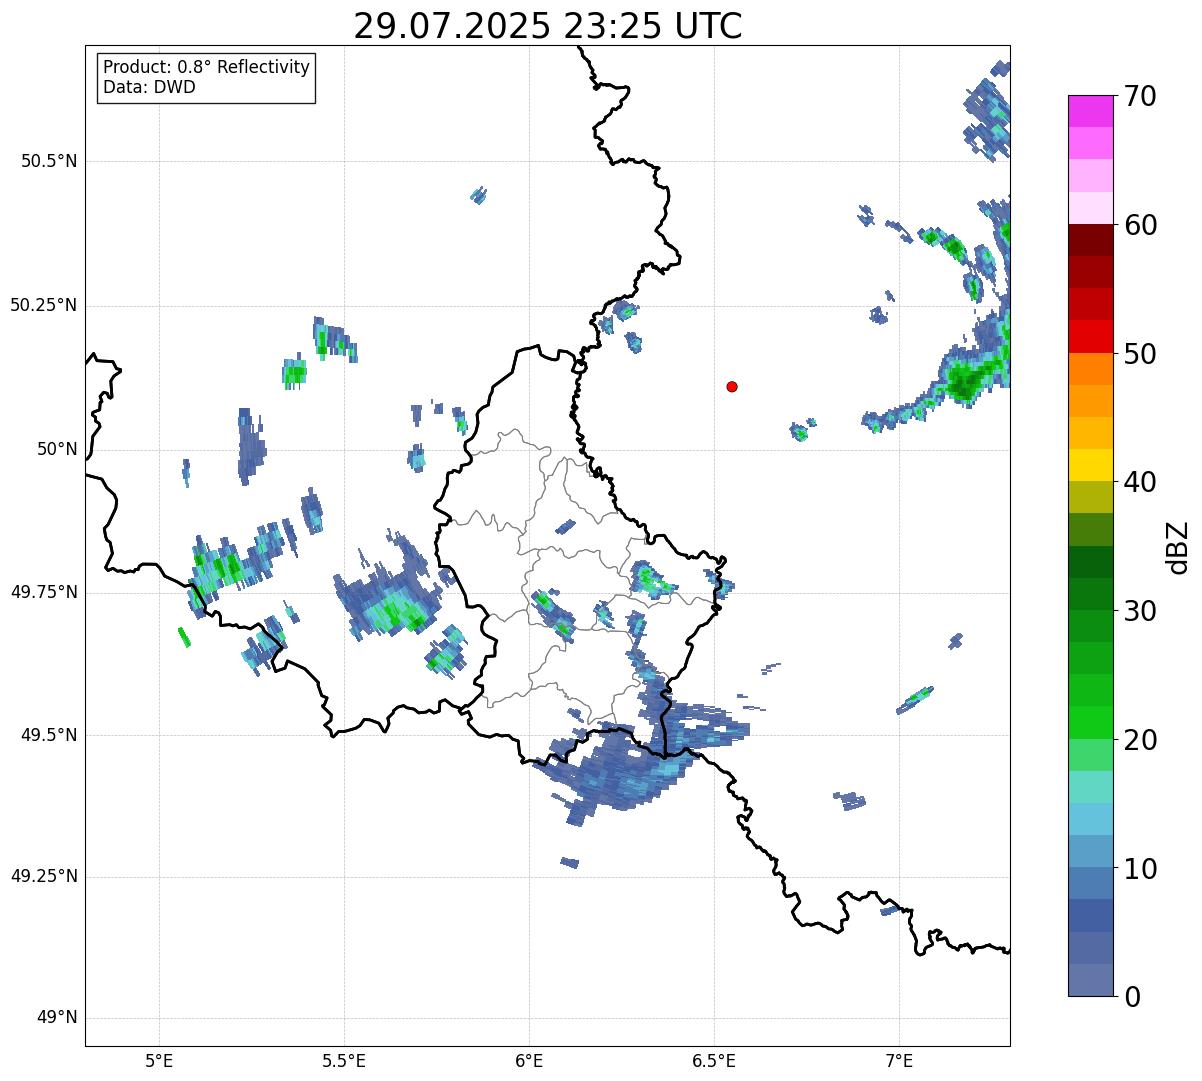The image size is (1202, 1081).
Task: Click the Data: DWD text
Action: click(149, 87)
